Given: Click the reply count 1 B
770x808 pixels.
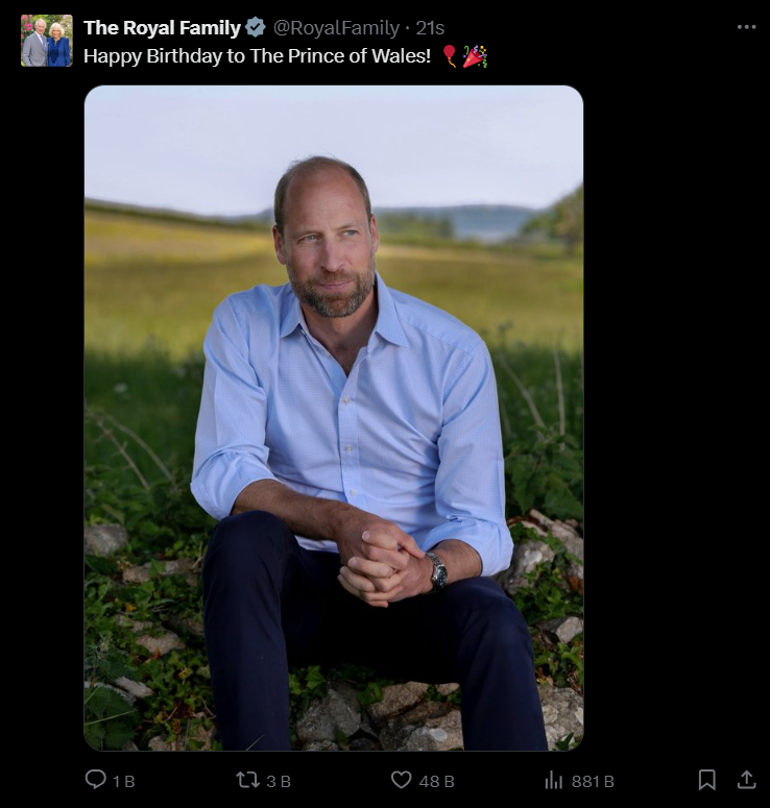Looking at the screenshot, I should [124, 781].
